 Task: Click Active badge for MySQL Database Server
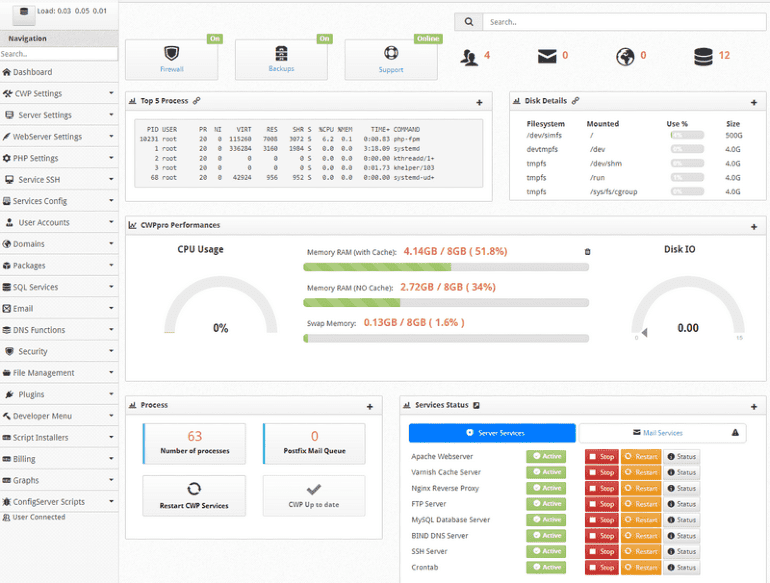(x=546, y=520)
